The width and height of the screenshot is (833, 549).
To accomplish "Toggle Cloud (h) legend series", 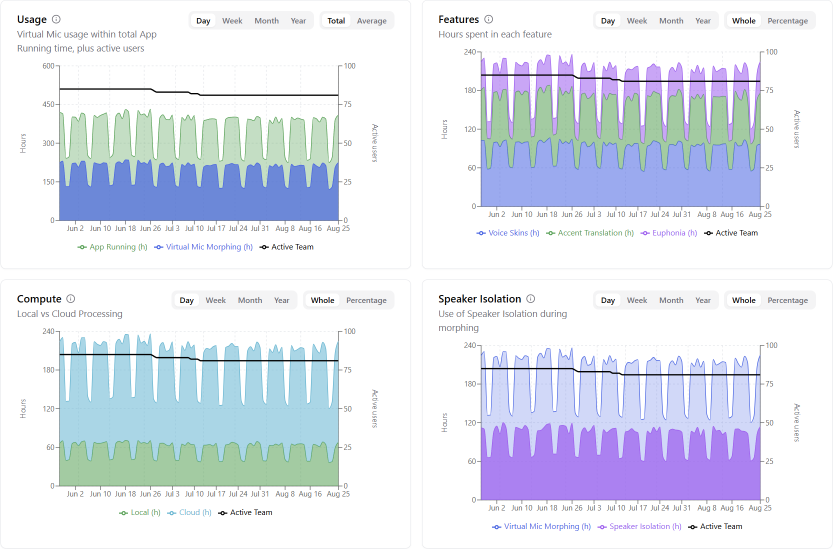I will [190, 512].
